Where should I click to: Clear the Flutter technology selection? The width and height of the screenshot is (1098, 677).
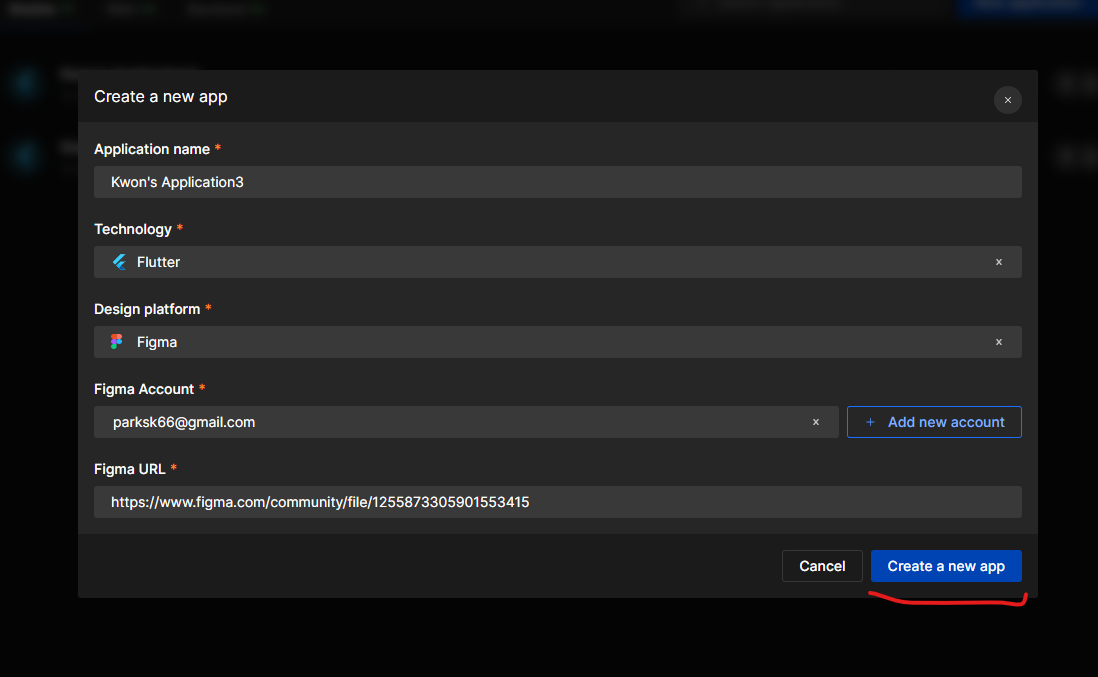pos(999,262)
